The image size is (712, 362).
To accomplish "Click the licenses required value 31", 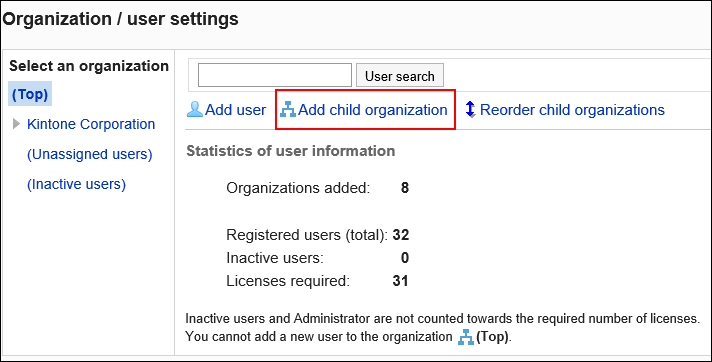I will (x=400, y=281).
